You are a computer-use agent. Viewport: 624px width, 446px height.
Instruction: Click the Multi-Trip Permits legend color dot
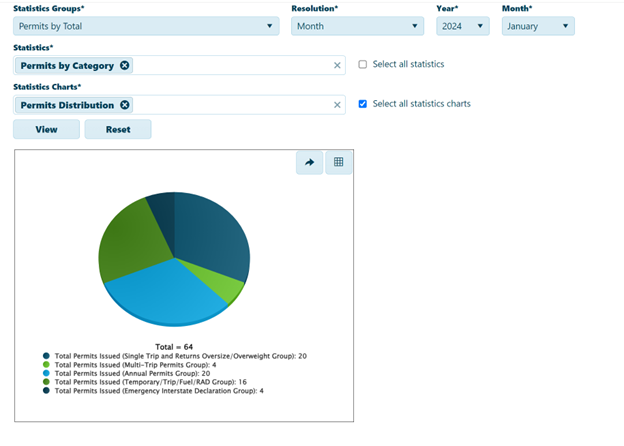tap(46, 364)
